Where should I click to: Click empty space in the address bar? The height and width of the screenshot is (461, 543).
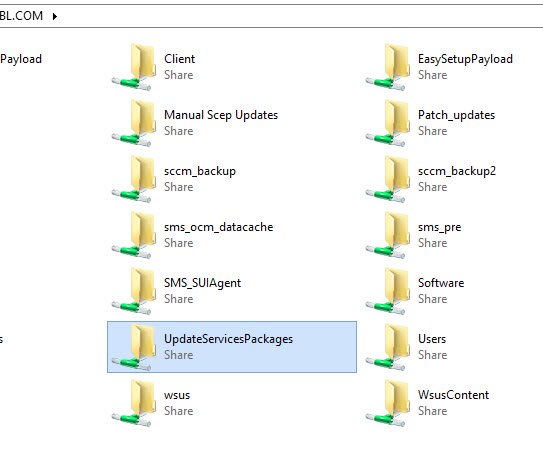coord(298,16)
